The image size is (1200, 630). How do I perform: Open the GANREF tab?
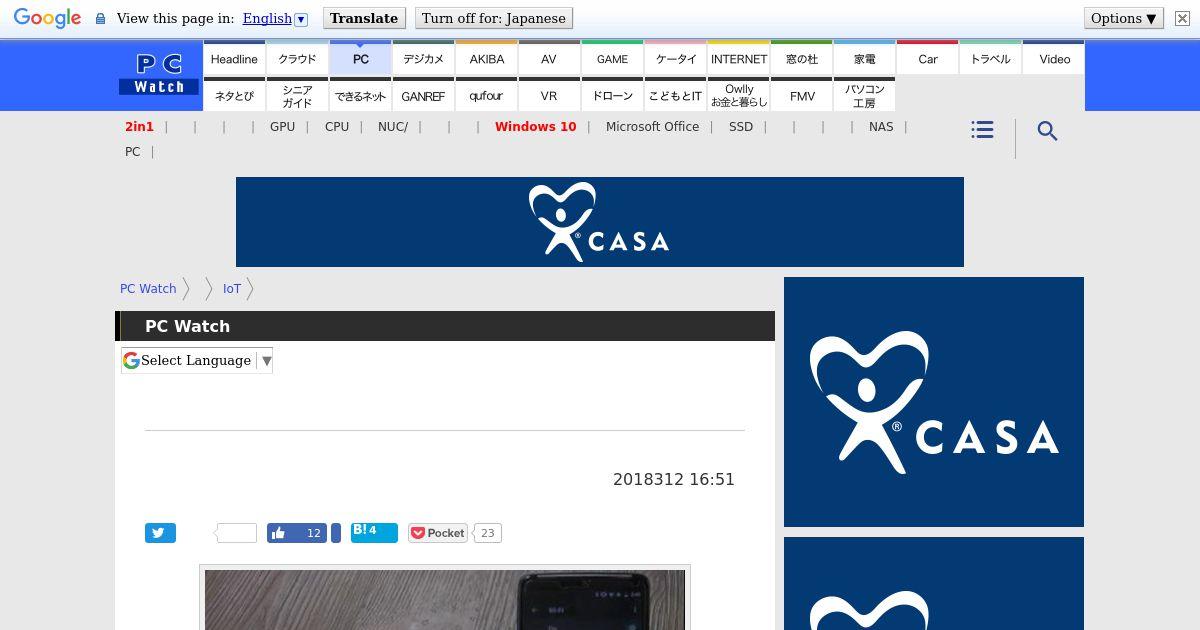point(423,95)
